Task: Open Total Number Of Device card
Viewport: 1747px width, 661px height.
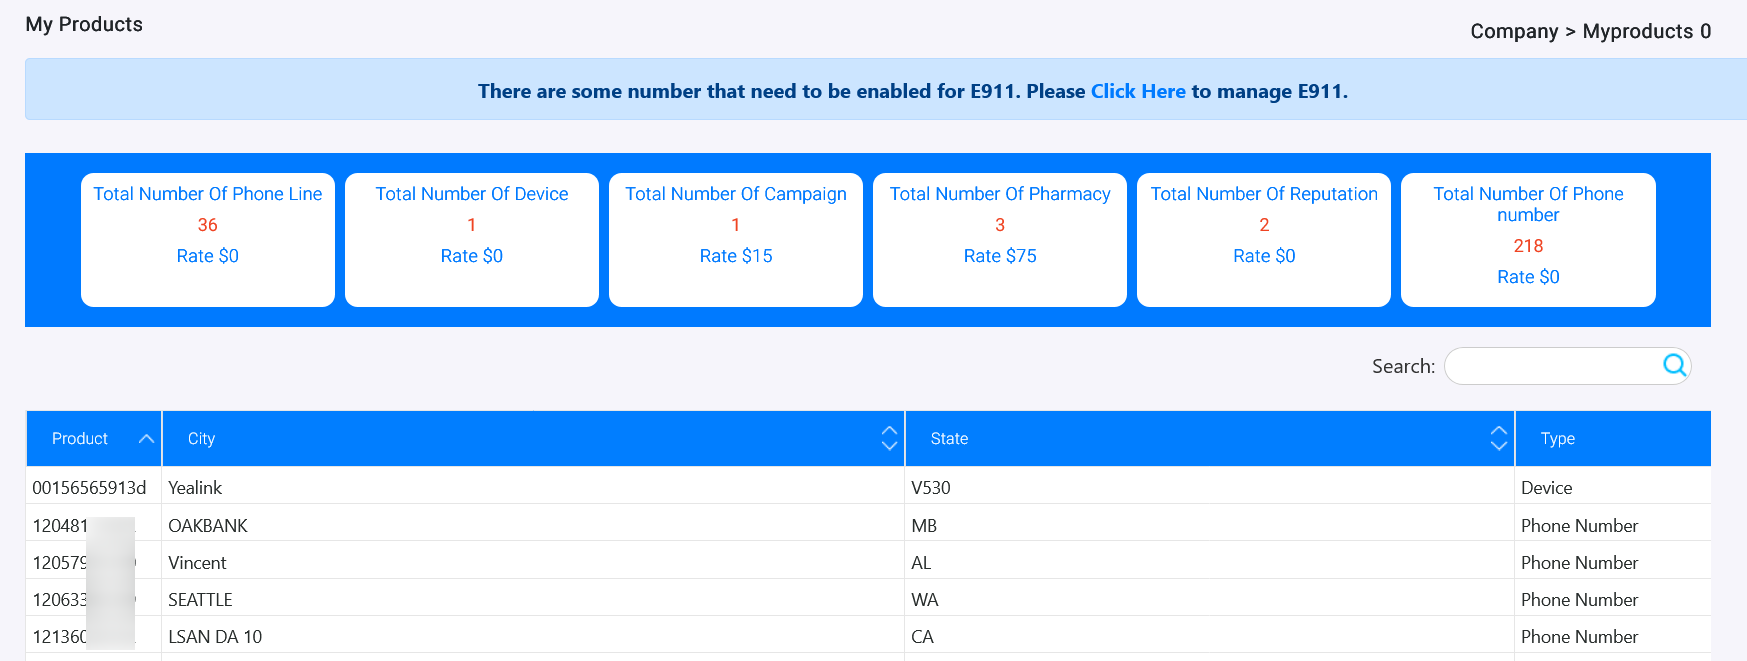Action: 472,240
